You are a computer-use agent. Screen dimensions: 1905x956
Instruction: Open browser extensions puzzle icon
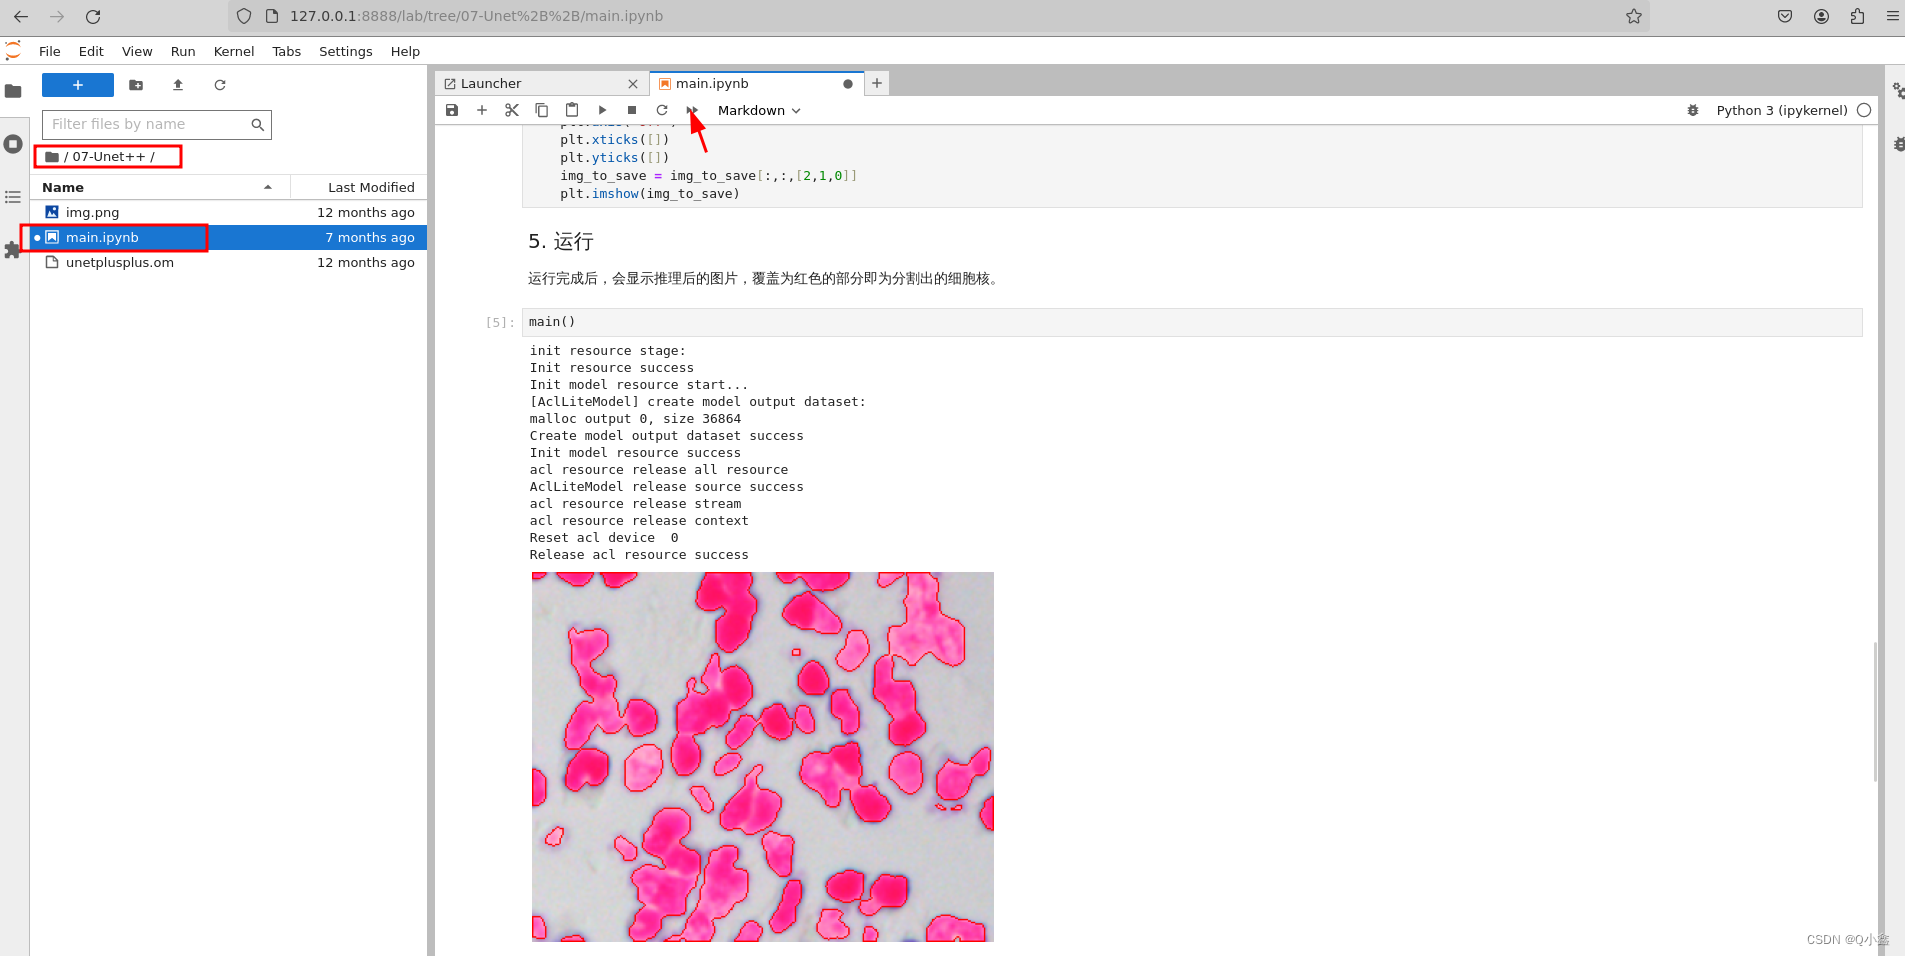pos(1857,16)
